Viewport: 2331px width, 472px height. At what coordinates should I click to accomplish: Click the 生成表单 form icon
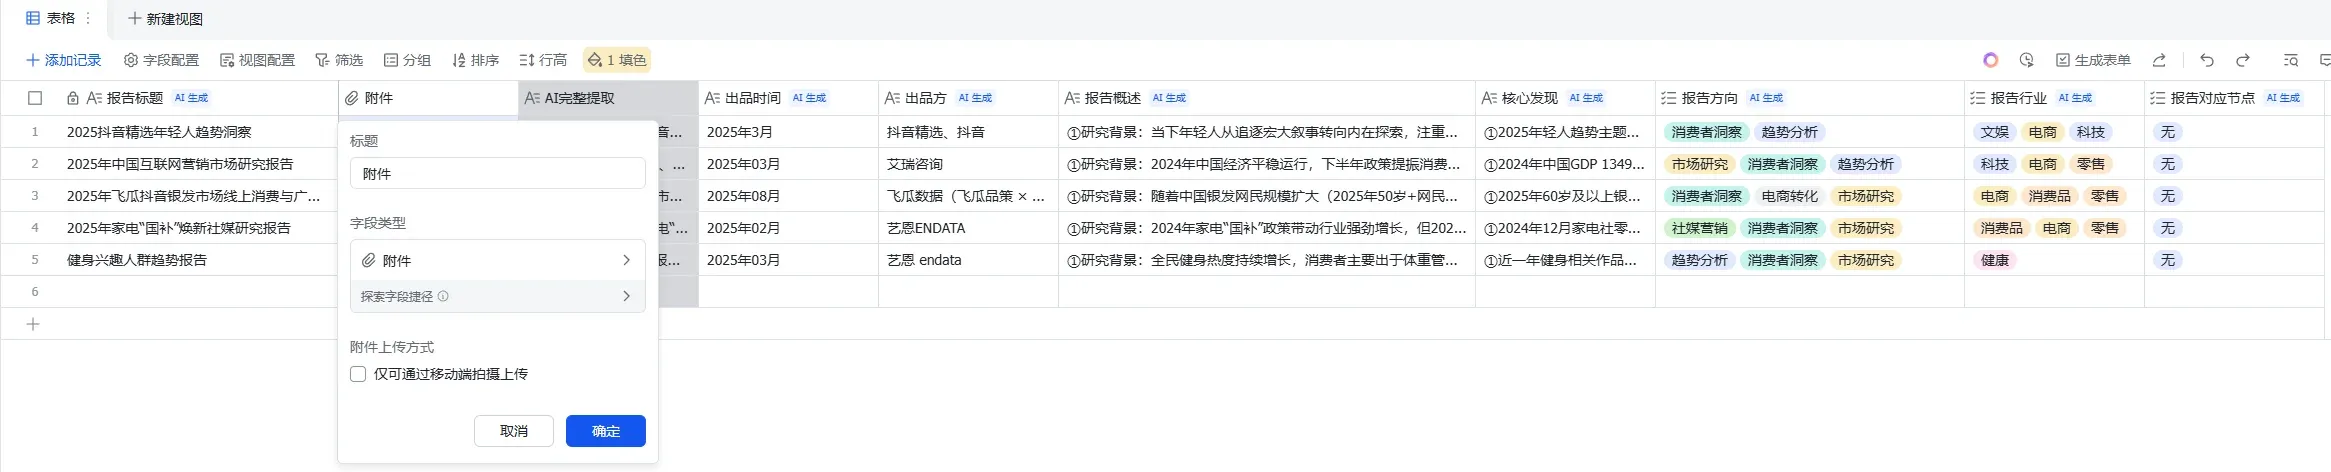click(x=2062, y=60)
